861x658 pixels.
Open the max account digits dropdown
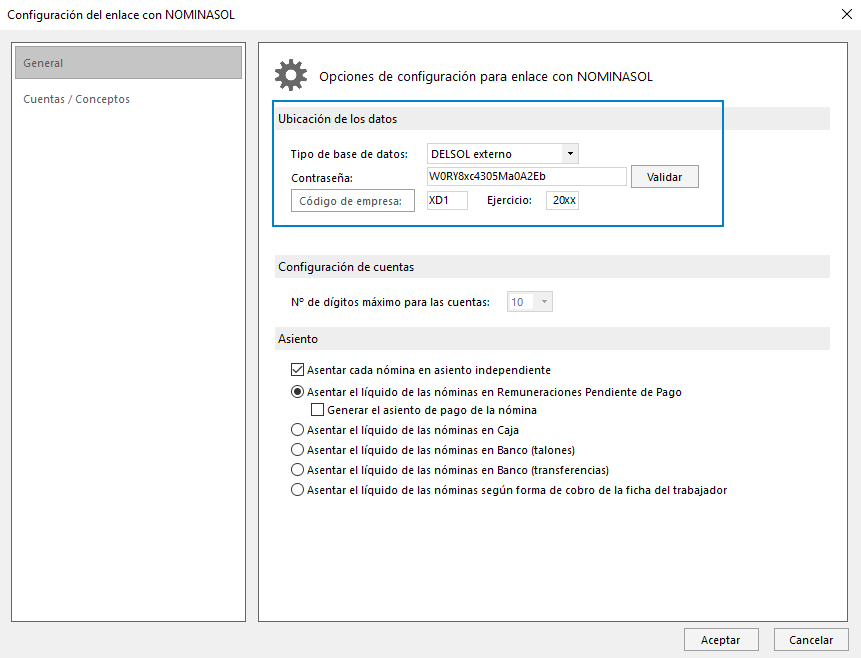pyautogui.click(x=529, y=302)
